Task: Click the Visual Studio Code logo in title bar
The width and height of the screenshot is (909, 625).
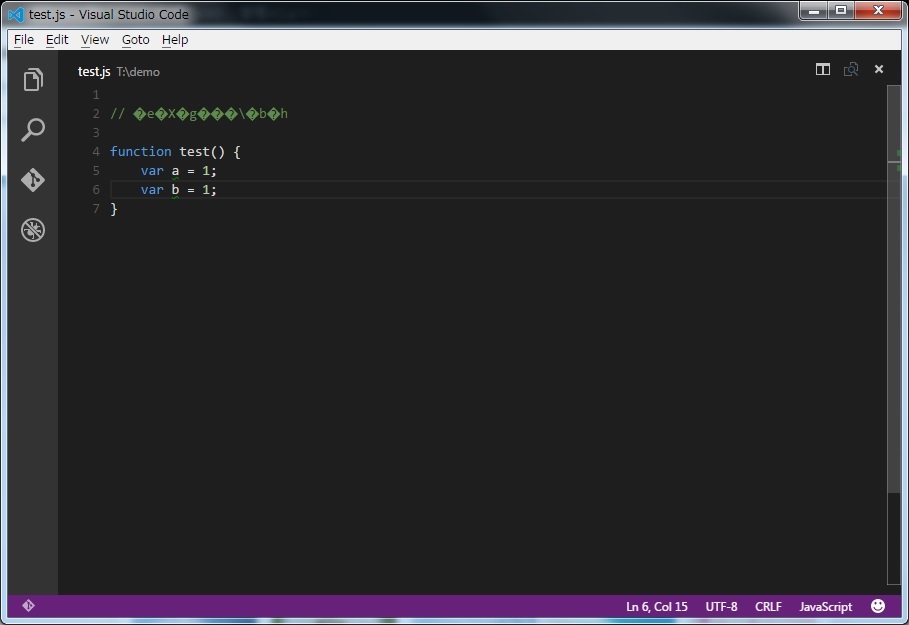Action: 16,14
